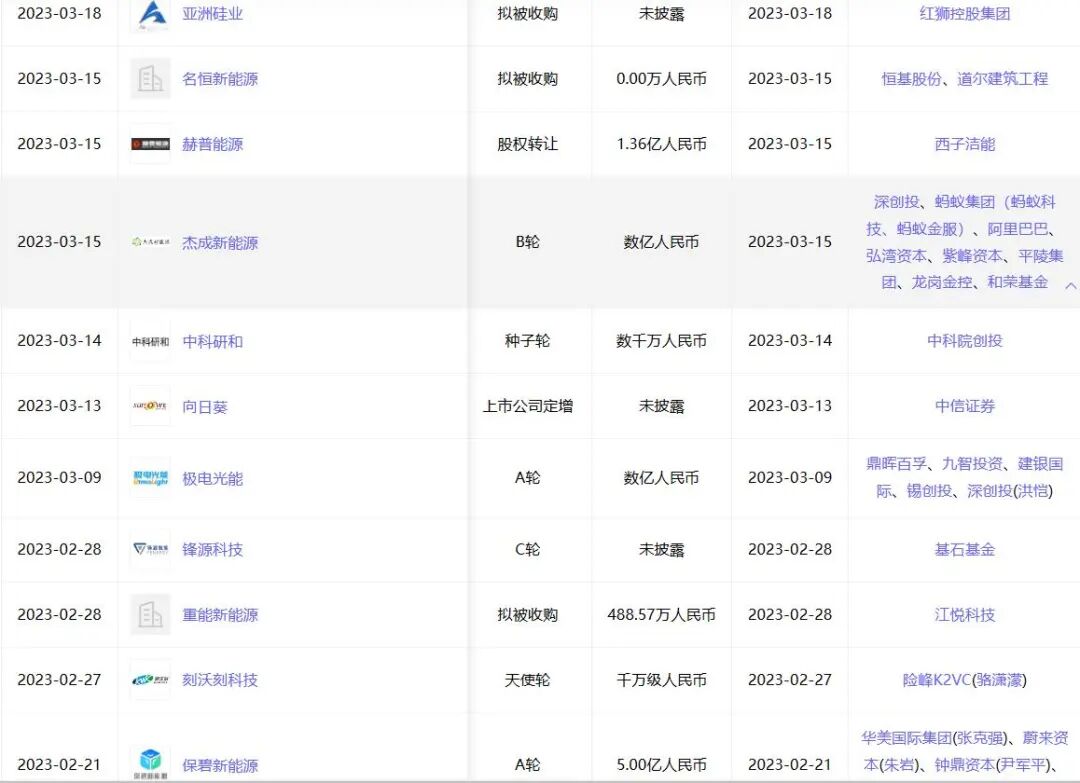Open the 红狮控股集团 investor link
Image resolution: width=1080 pixels, height=783 pixels.
click(x=963, y=13)
